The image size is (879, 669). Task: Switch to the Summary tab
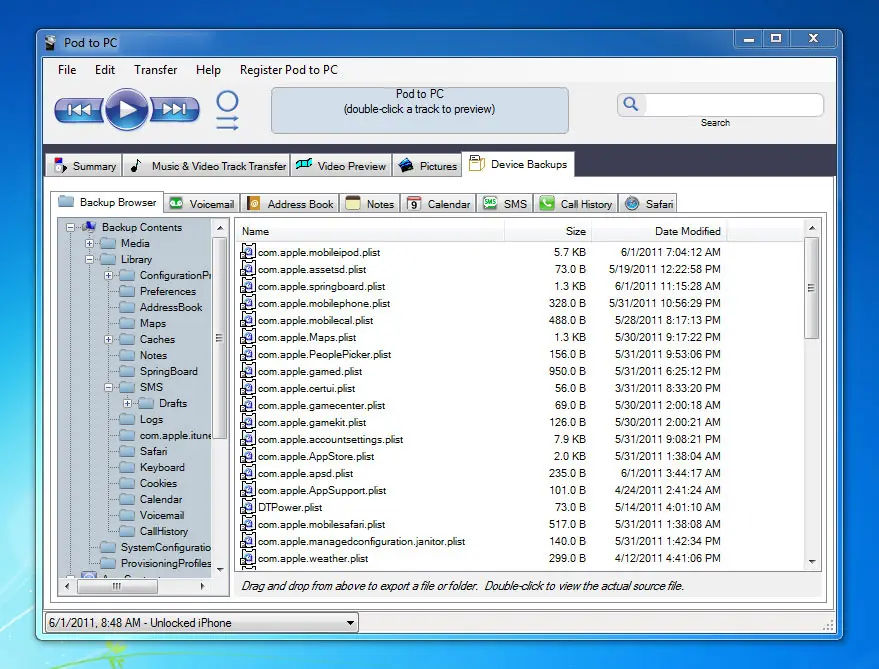[84, 166]
